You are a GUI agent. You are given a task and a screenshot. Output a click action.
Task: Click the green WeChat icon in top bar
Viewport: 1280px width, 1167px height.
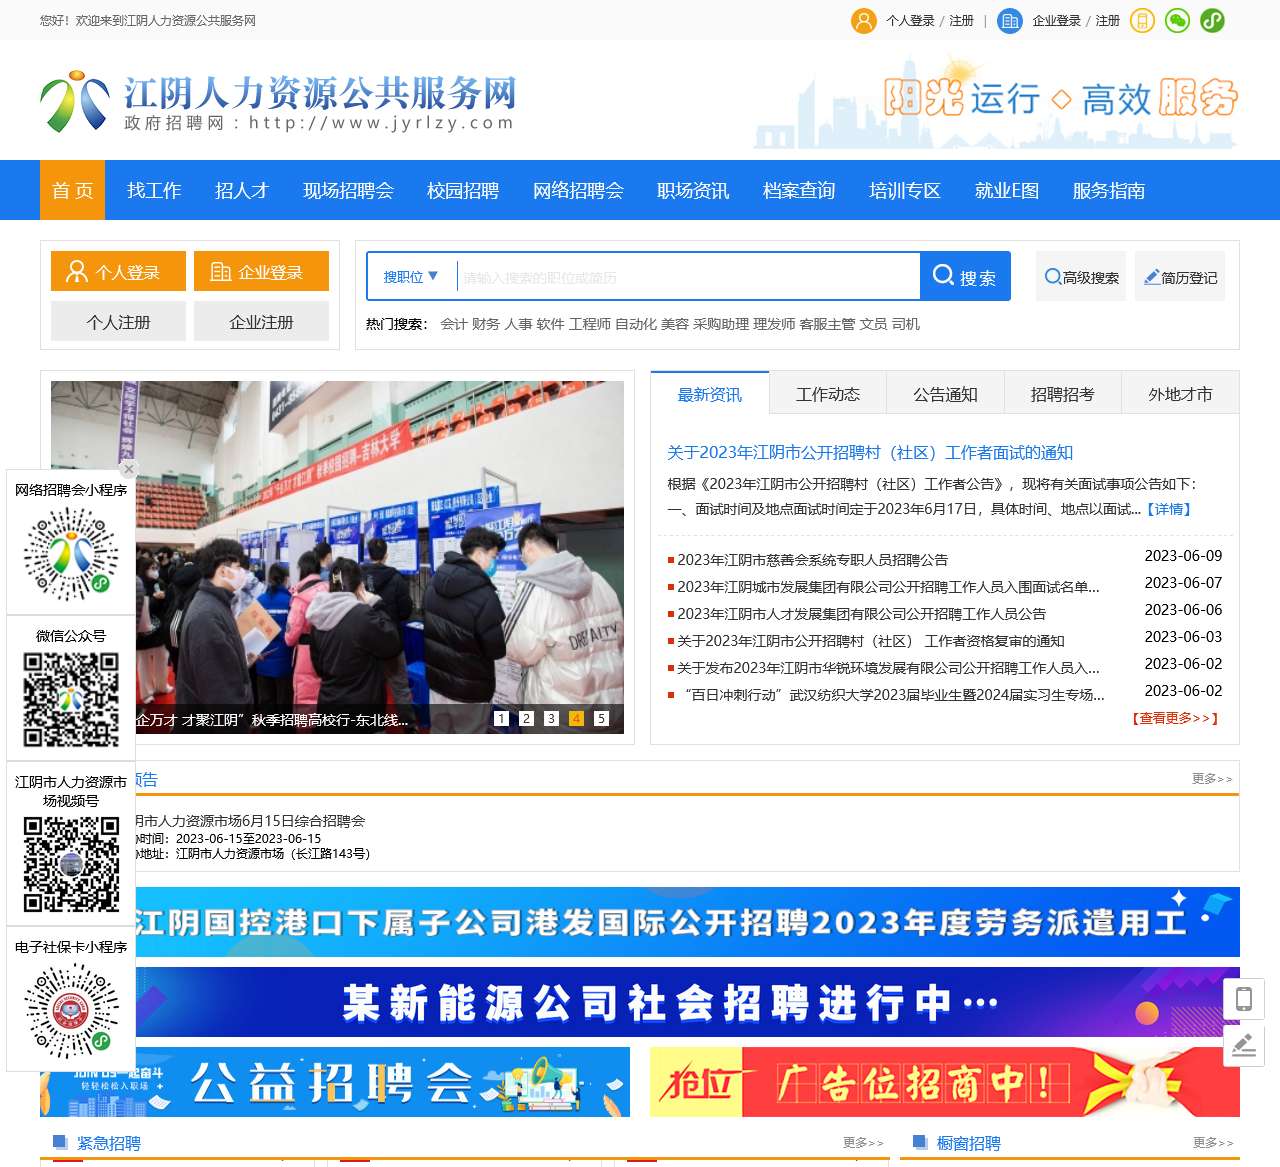1177,20
